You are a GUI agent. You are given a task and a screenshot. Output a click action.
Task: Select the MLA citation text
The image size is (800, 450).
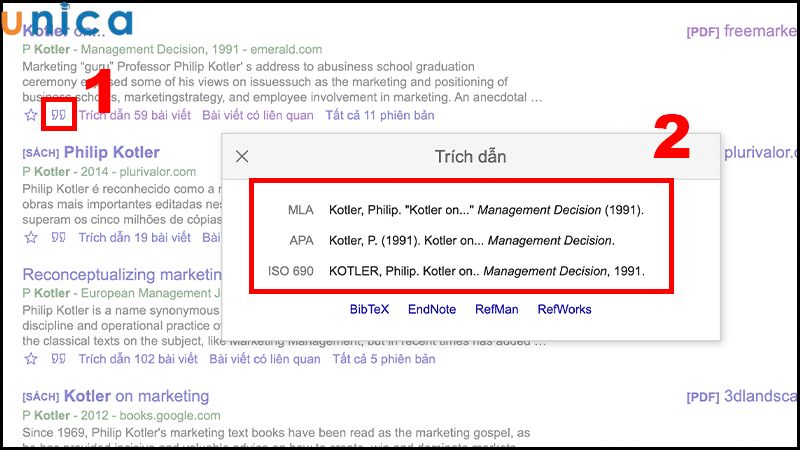(x=486, y=210)
